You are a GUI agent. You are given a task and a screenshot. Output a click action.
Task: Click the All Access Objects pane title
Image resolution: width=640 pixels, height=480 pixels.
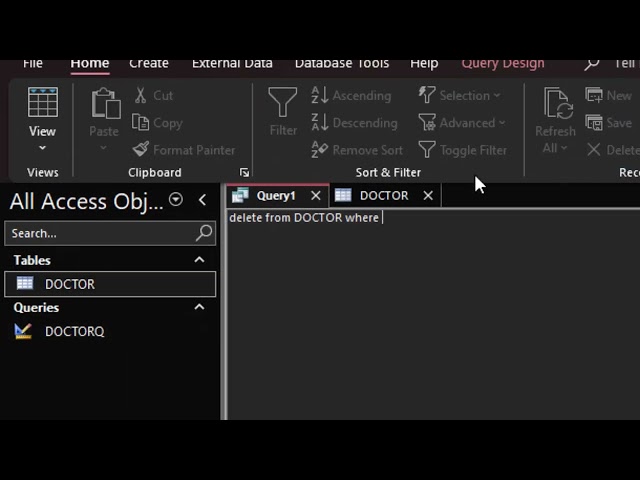[86, 202]
